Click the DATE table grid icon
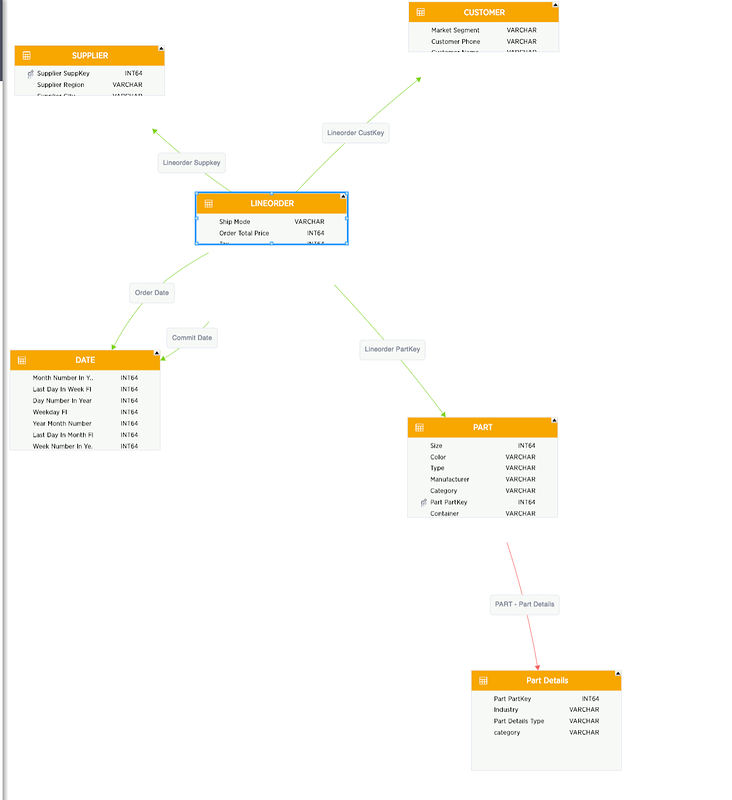Image resolution: width=732 pixels, height=800 pixels. (x=22, y=360)
